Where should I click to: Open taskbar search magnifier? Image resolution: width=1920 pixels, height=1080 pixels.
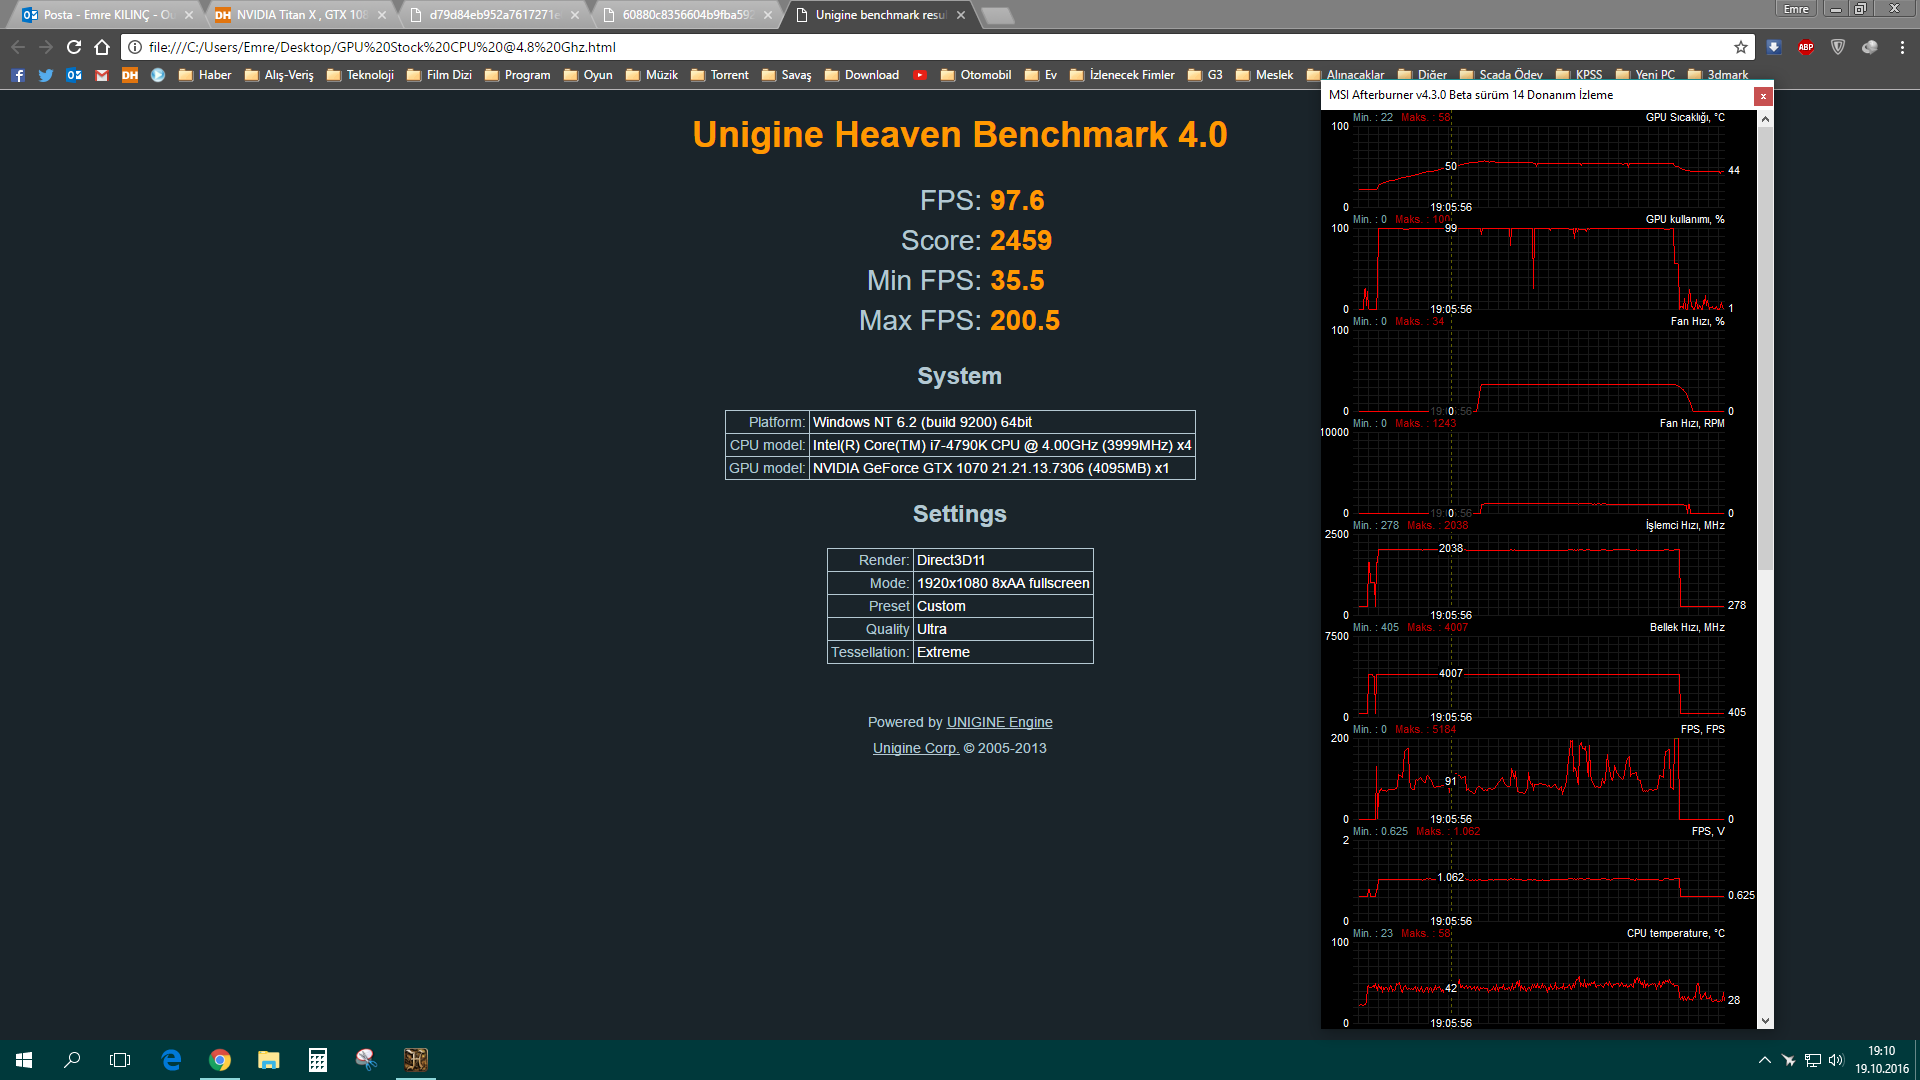coord(72,1060)
